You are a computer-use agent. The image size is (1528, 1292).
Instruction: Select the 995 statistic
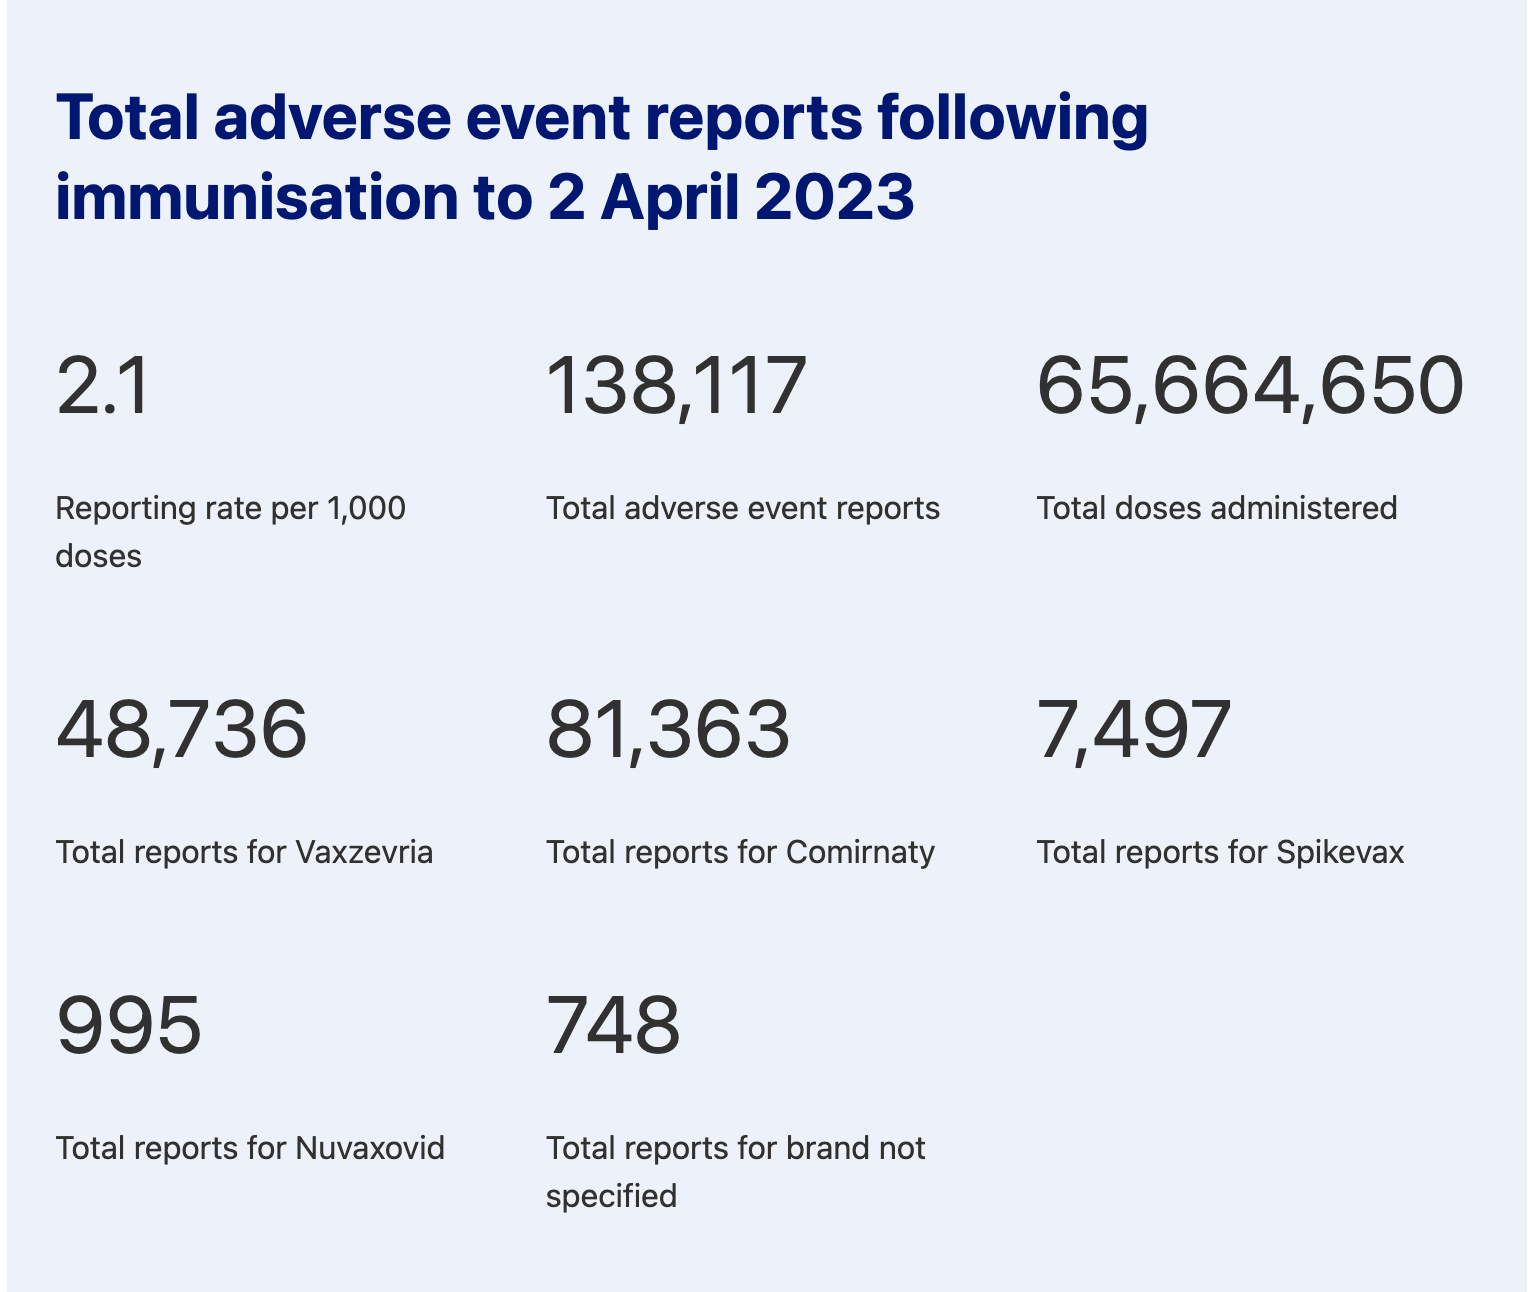[x=129, y=1026]
